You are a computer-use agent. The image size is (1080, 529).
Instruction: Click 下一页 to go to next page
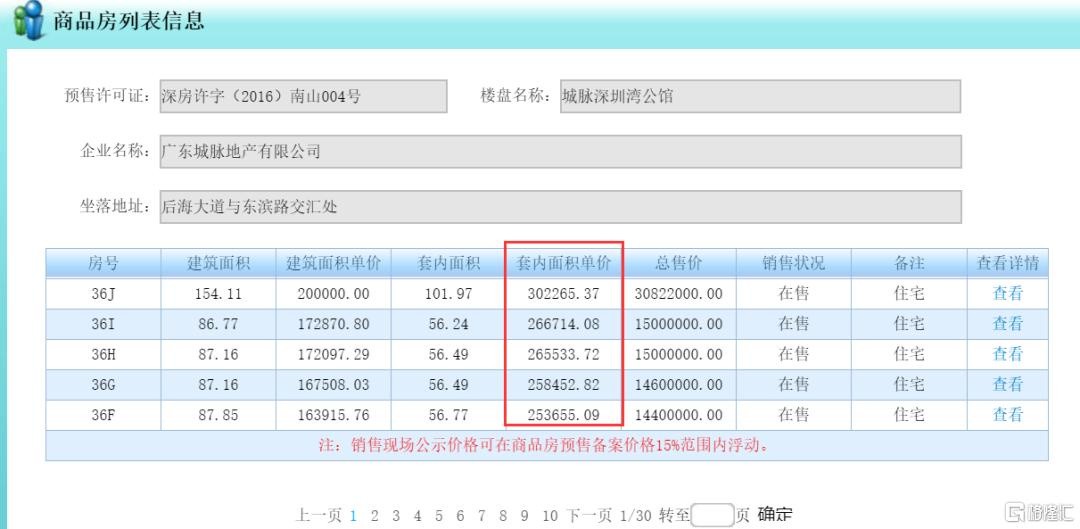[x=589, y=516]
